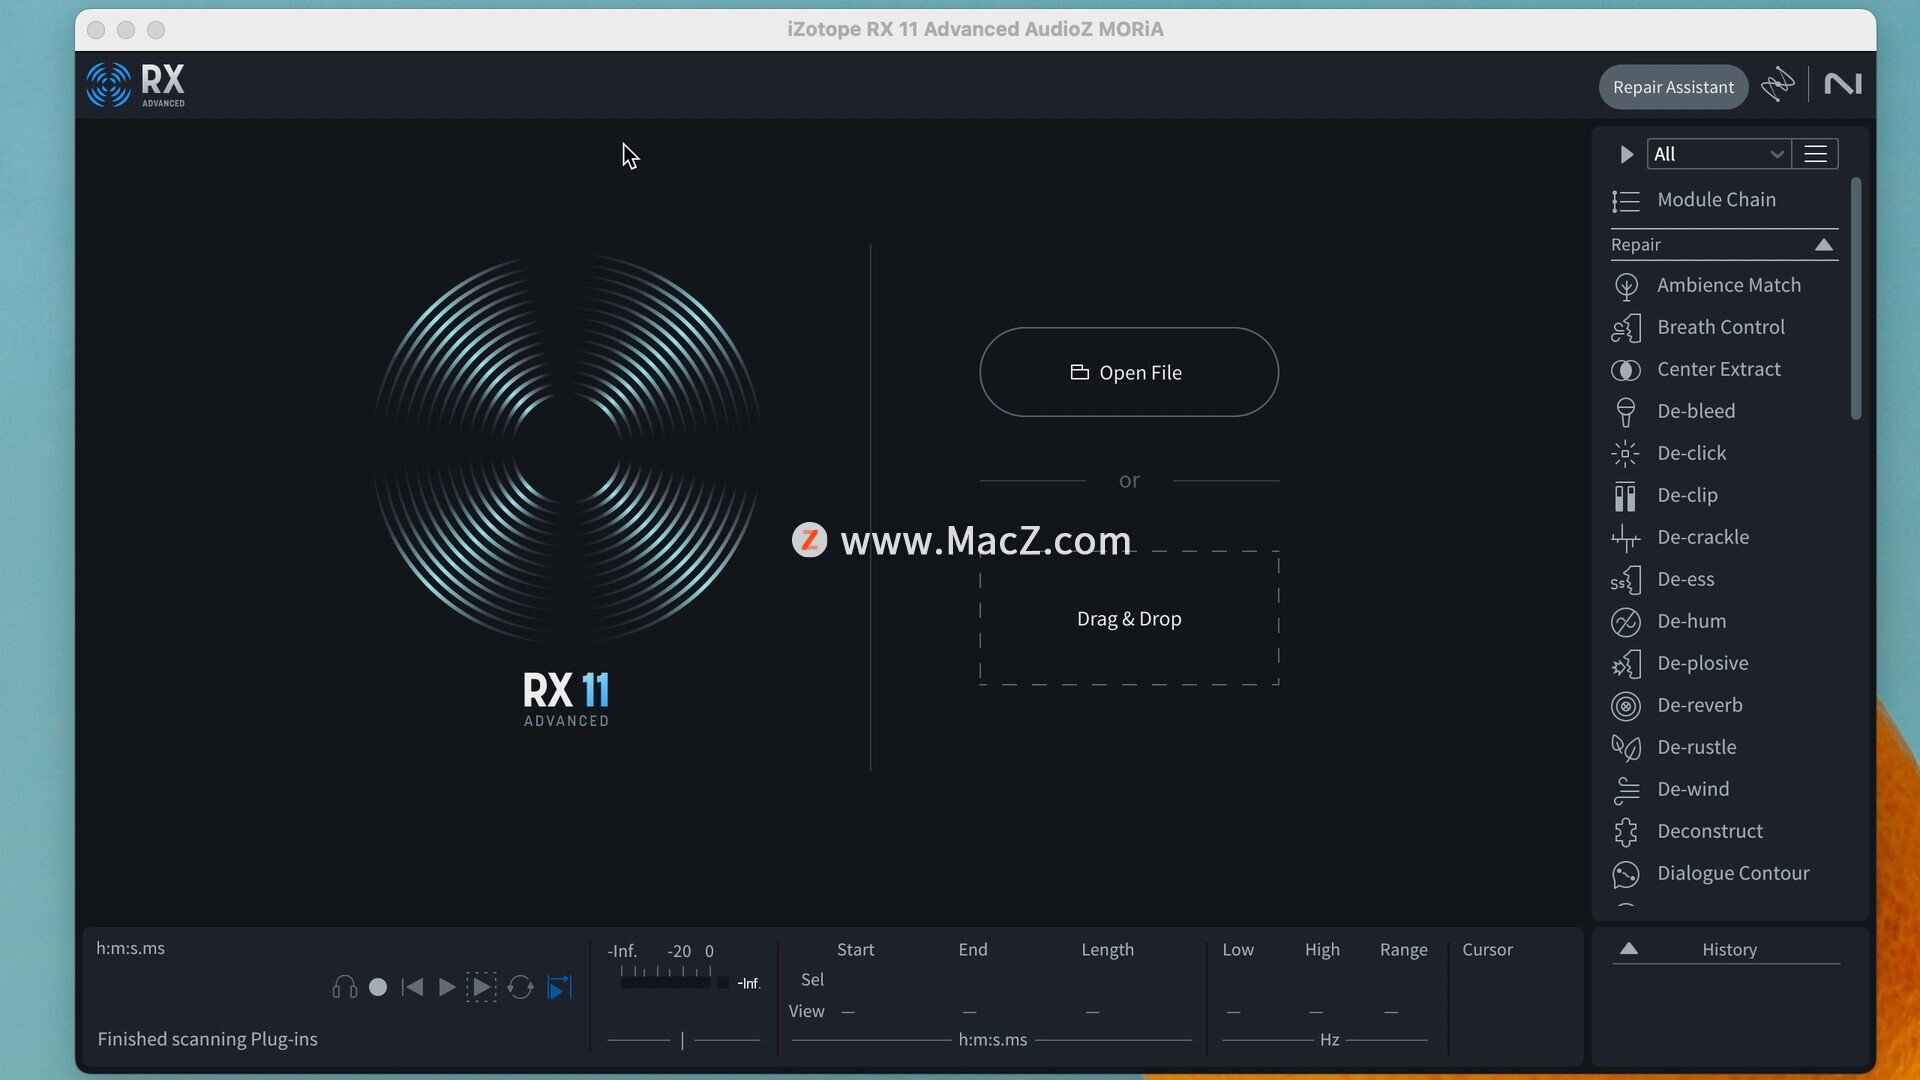The height and width of the screenshot is (1080, 1920).
Task: Click the Deconstruct puzzle icon
Action: click(x=1626, y=832)
